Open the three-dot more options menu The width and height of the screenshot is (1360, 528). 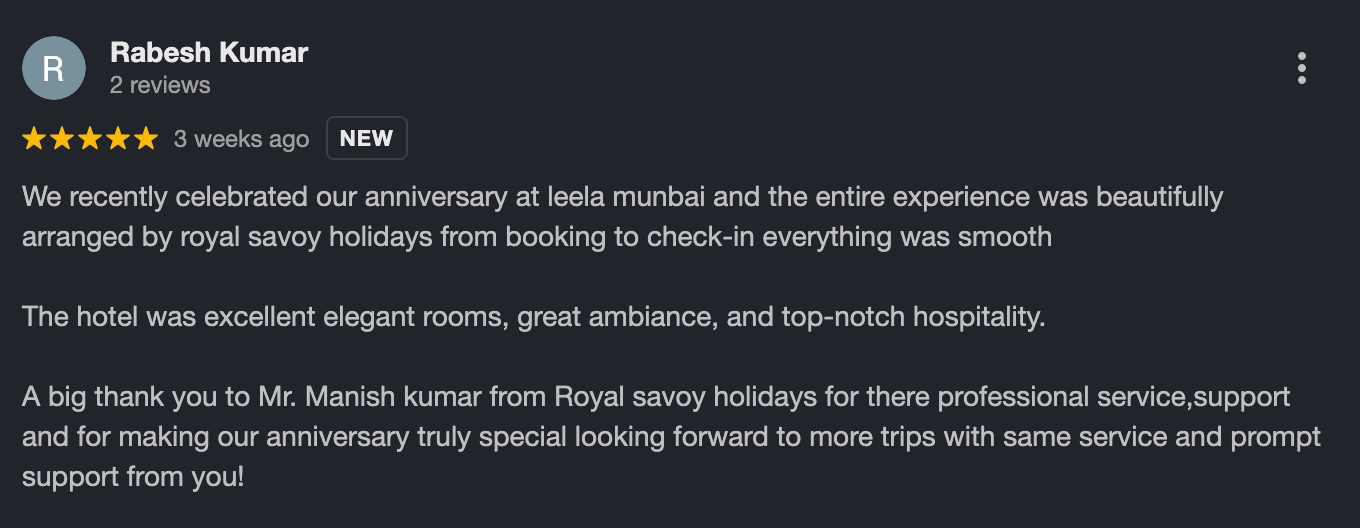coord(1301,68)
